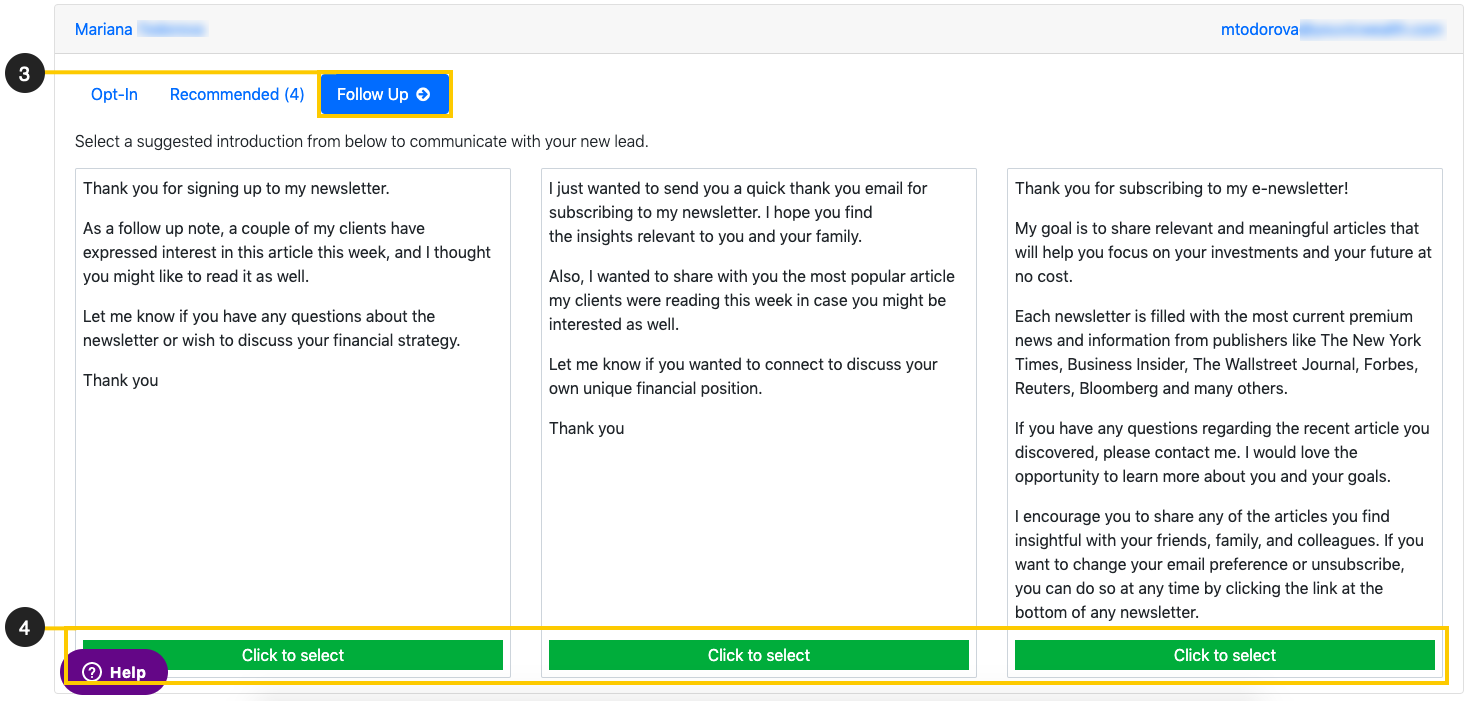Image resolution: width=1470 pixels, height=701 pixels.
Task: Switch to the Opt-In tab
Action: pyautogui.click(x=114, y=94)
